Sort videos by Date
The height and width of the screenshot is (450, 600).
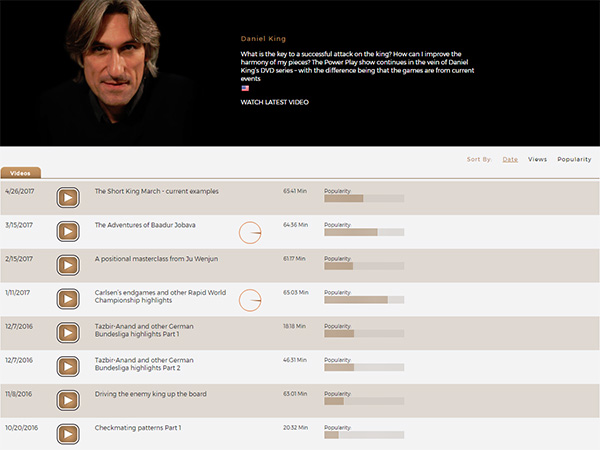(510, 159)
